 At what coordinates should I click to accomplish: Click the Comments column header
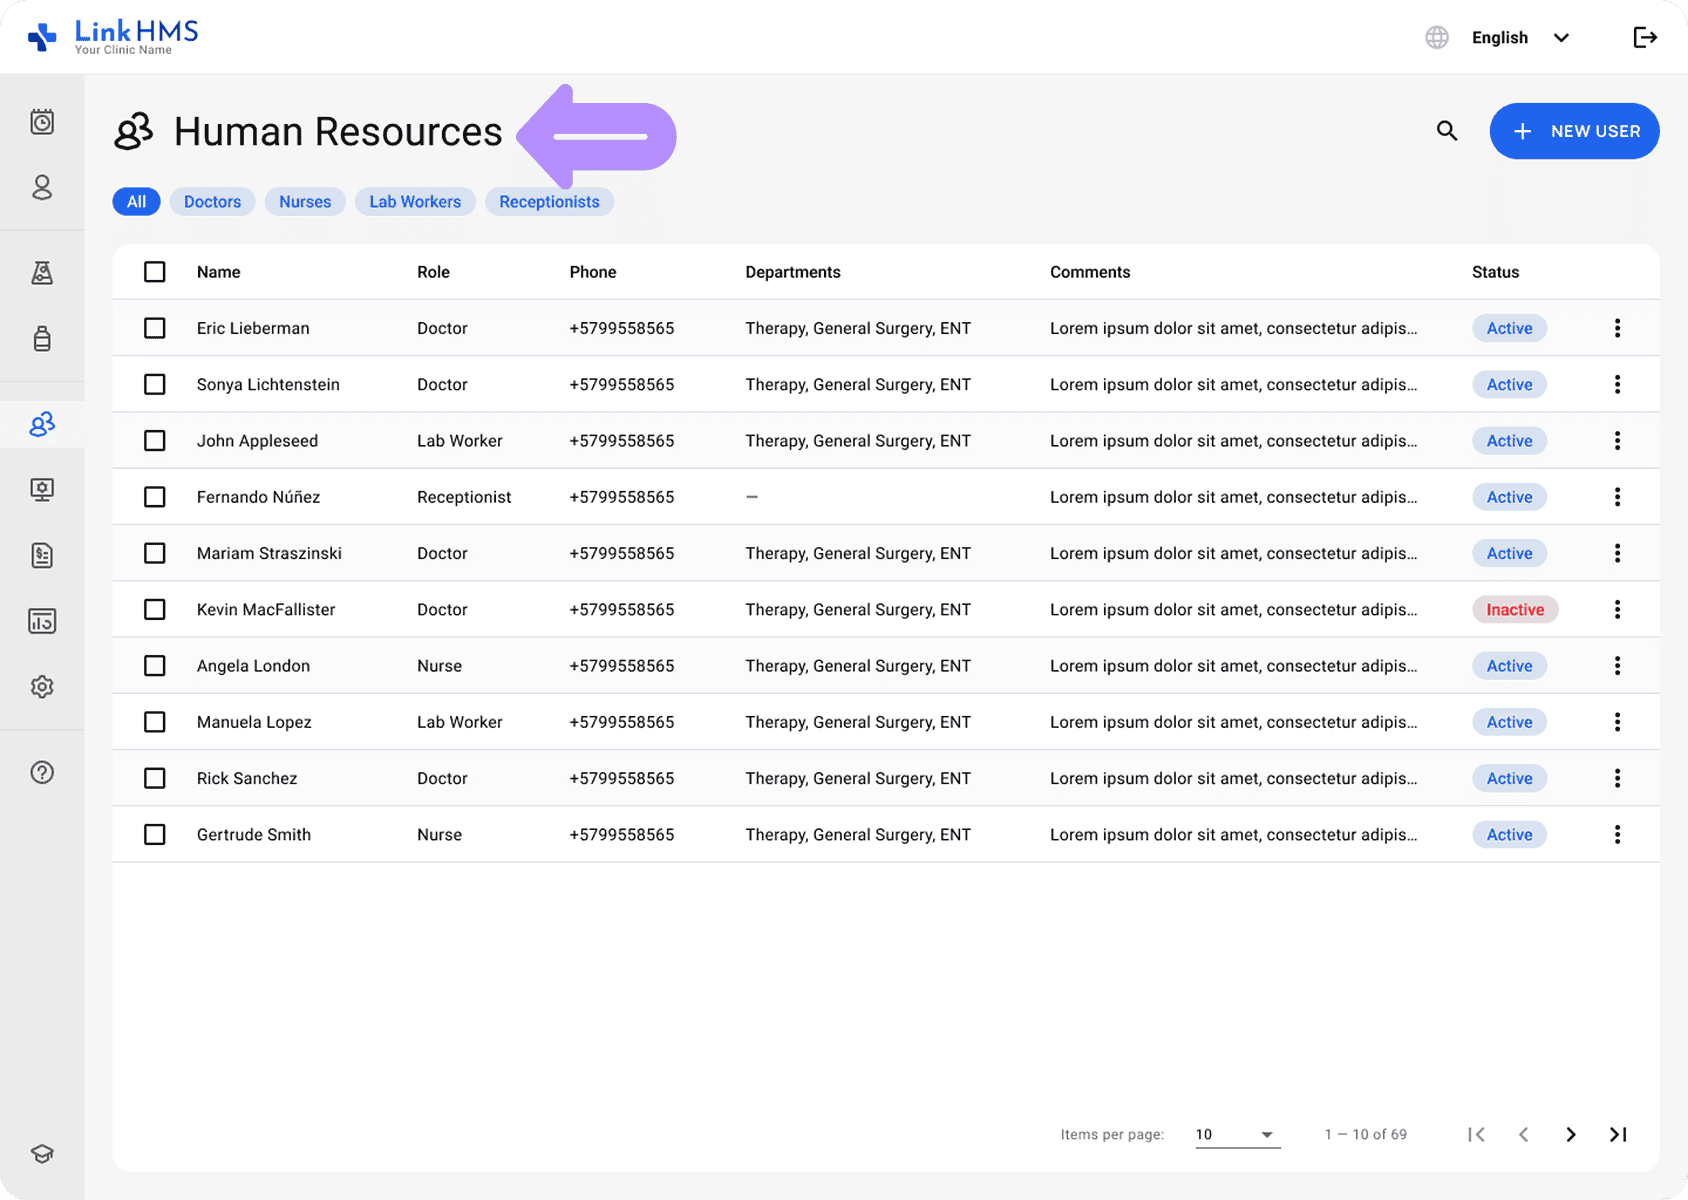[1090, 272]
